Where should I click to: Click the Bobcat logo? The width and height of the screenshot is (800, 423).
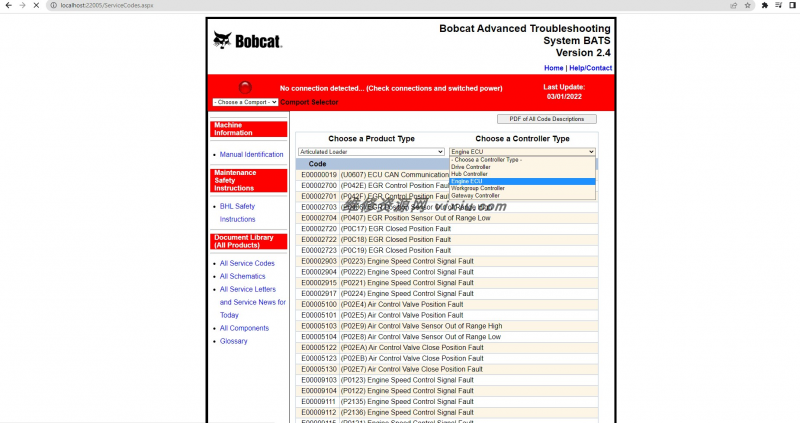click(x=246, y=41)
